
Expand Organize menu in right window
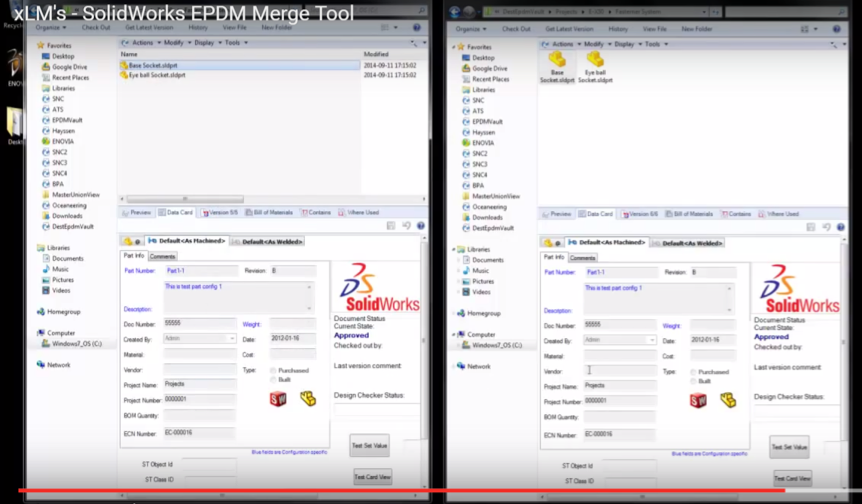471,29
